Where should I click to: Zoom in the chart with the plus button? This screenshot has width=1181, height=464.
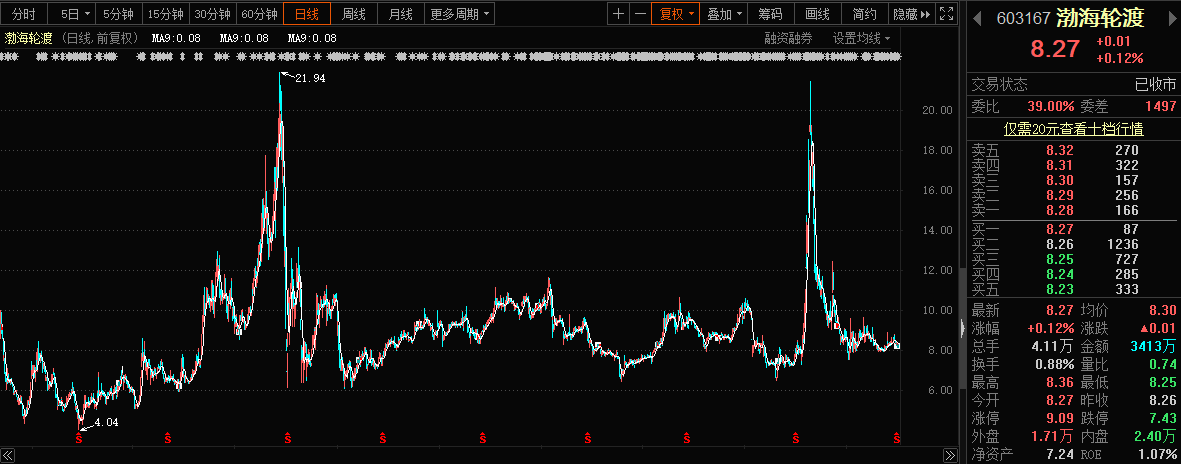(x=618, y=14)
